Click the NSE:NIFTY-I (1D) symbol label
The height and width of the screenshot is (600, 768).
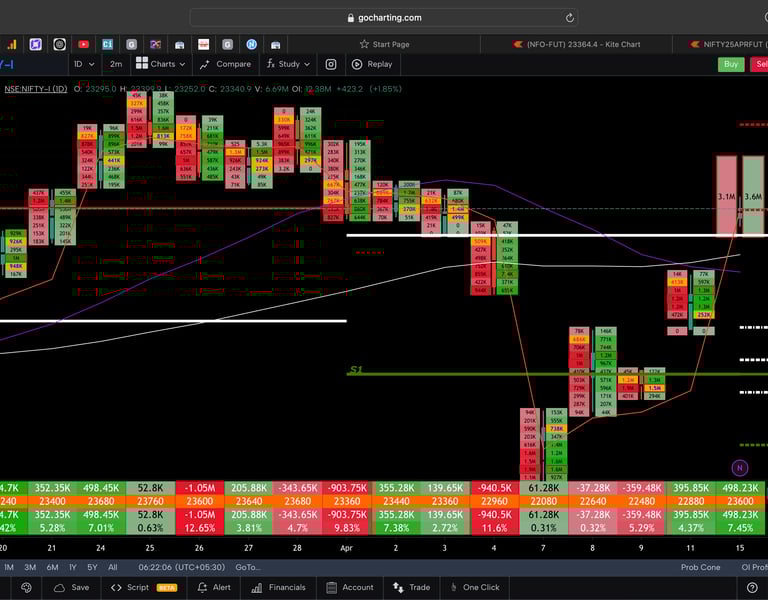pos(36,89)
